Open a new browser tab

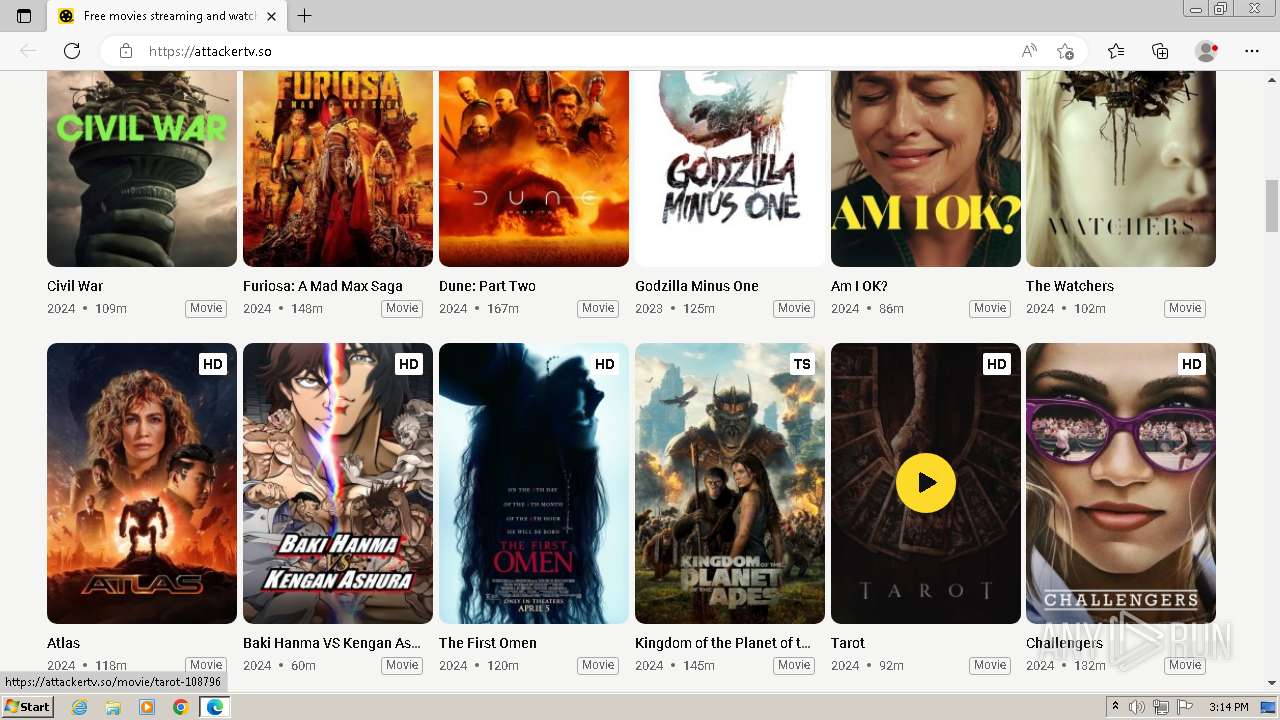[x=305, y=16]
